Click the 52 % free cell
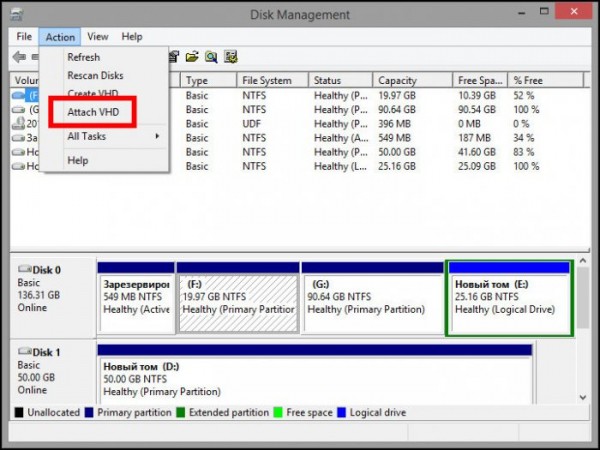Viewport: 600px width, 450px height. pyautogui.click(x=523, y=96)
